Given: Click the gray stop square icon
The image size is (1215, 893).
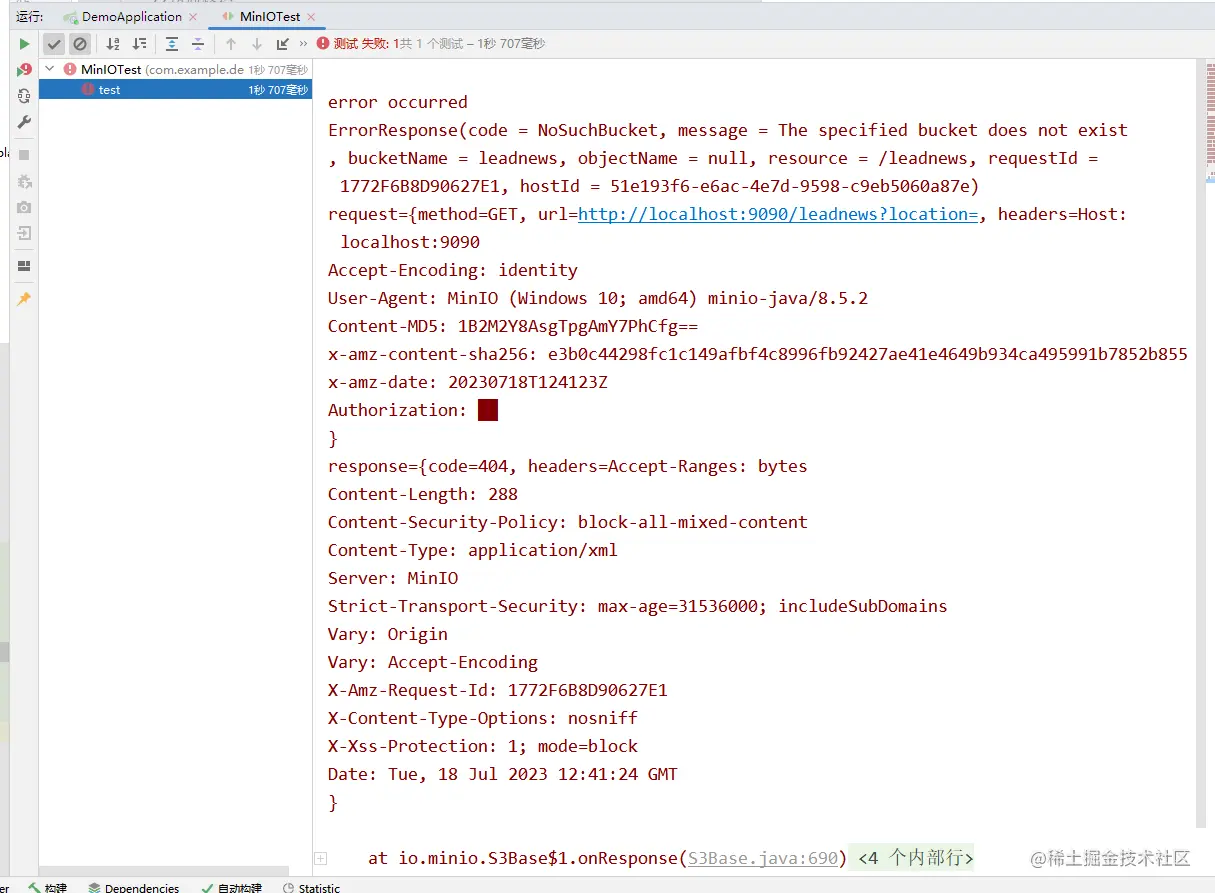Looking at the screenshot, I should (x=24, y=155).
